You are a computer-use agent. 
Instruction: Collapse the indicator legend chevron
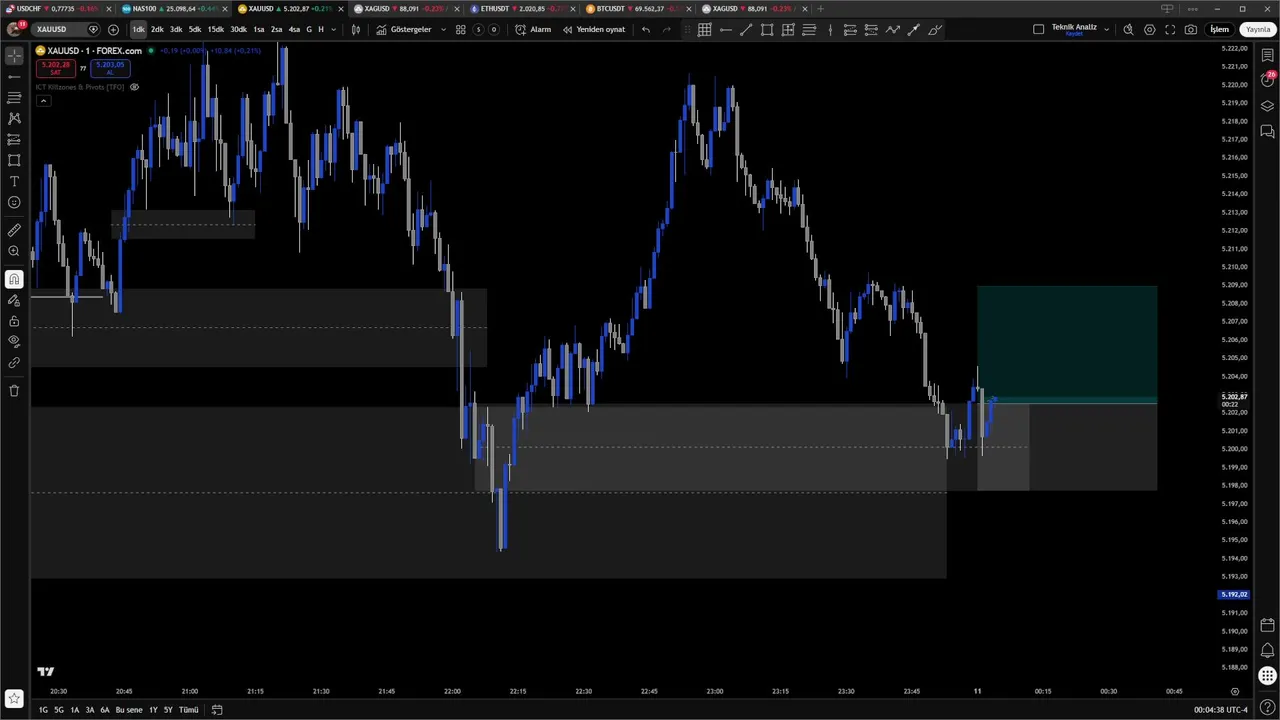click(43, 100)
